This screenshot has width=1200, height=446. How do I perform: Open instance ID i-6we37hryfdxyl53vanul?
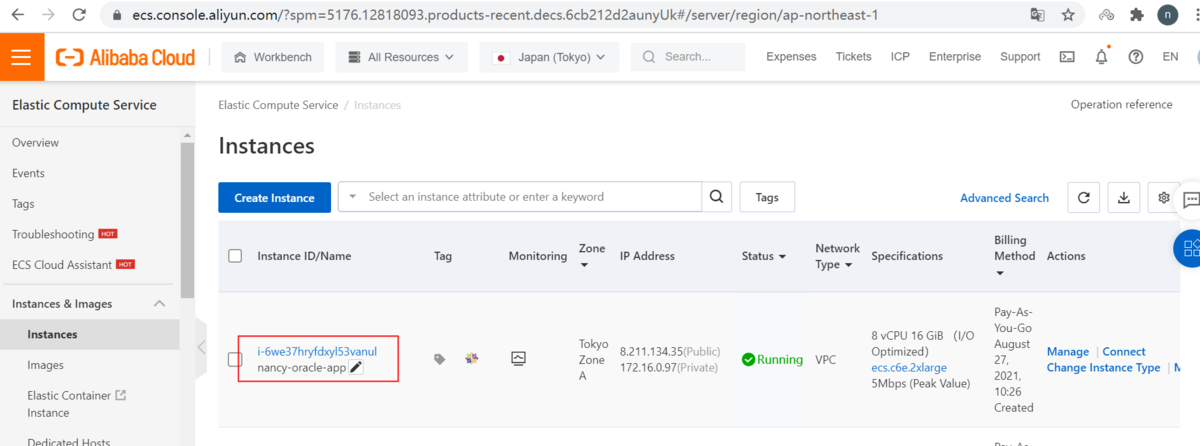click(317, 351)
